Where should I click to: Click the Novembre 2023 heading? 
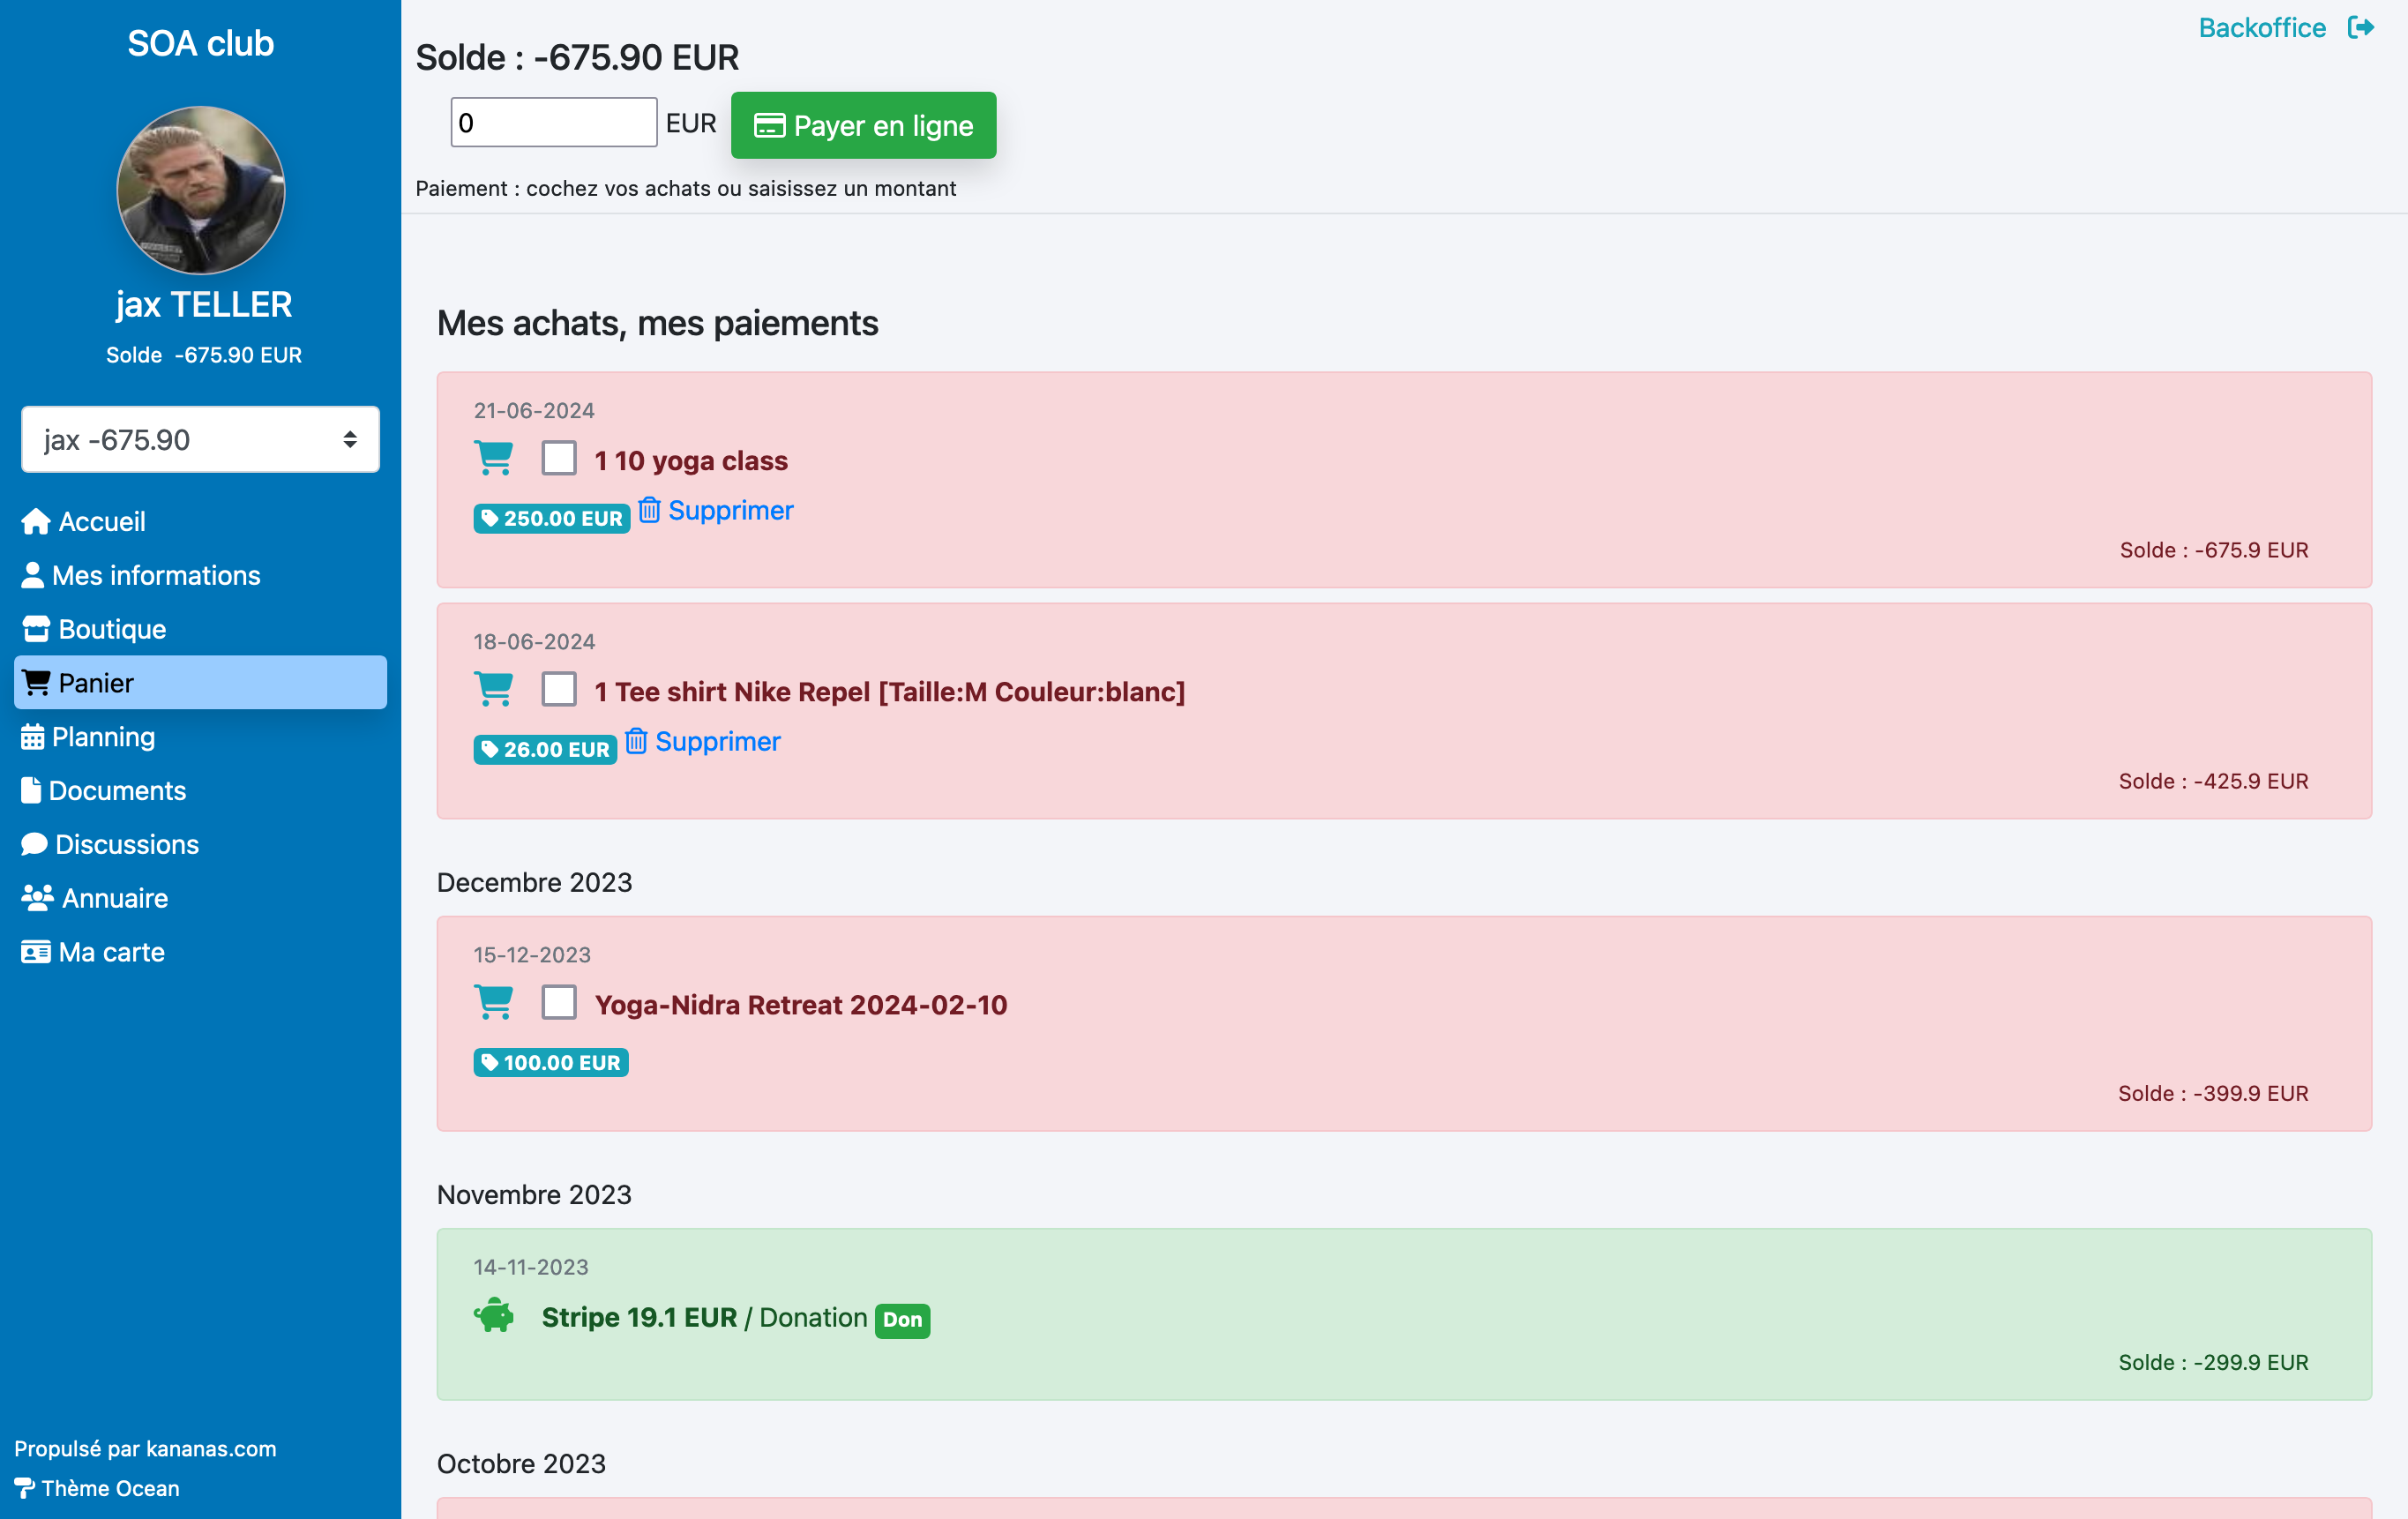pos(534,1195)
